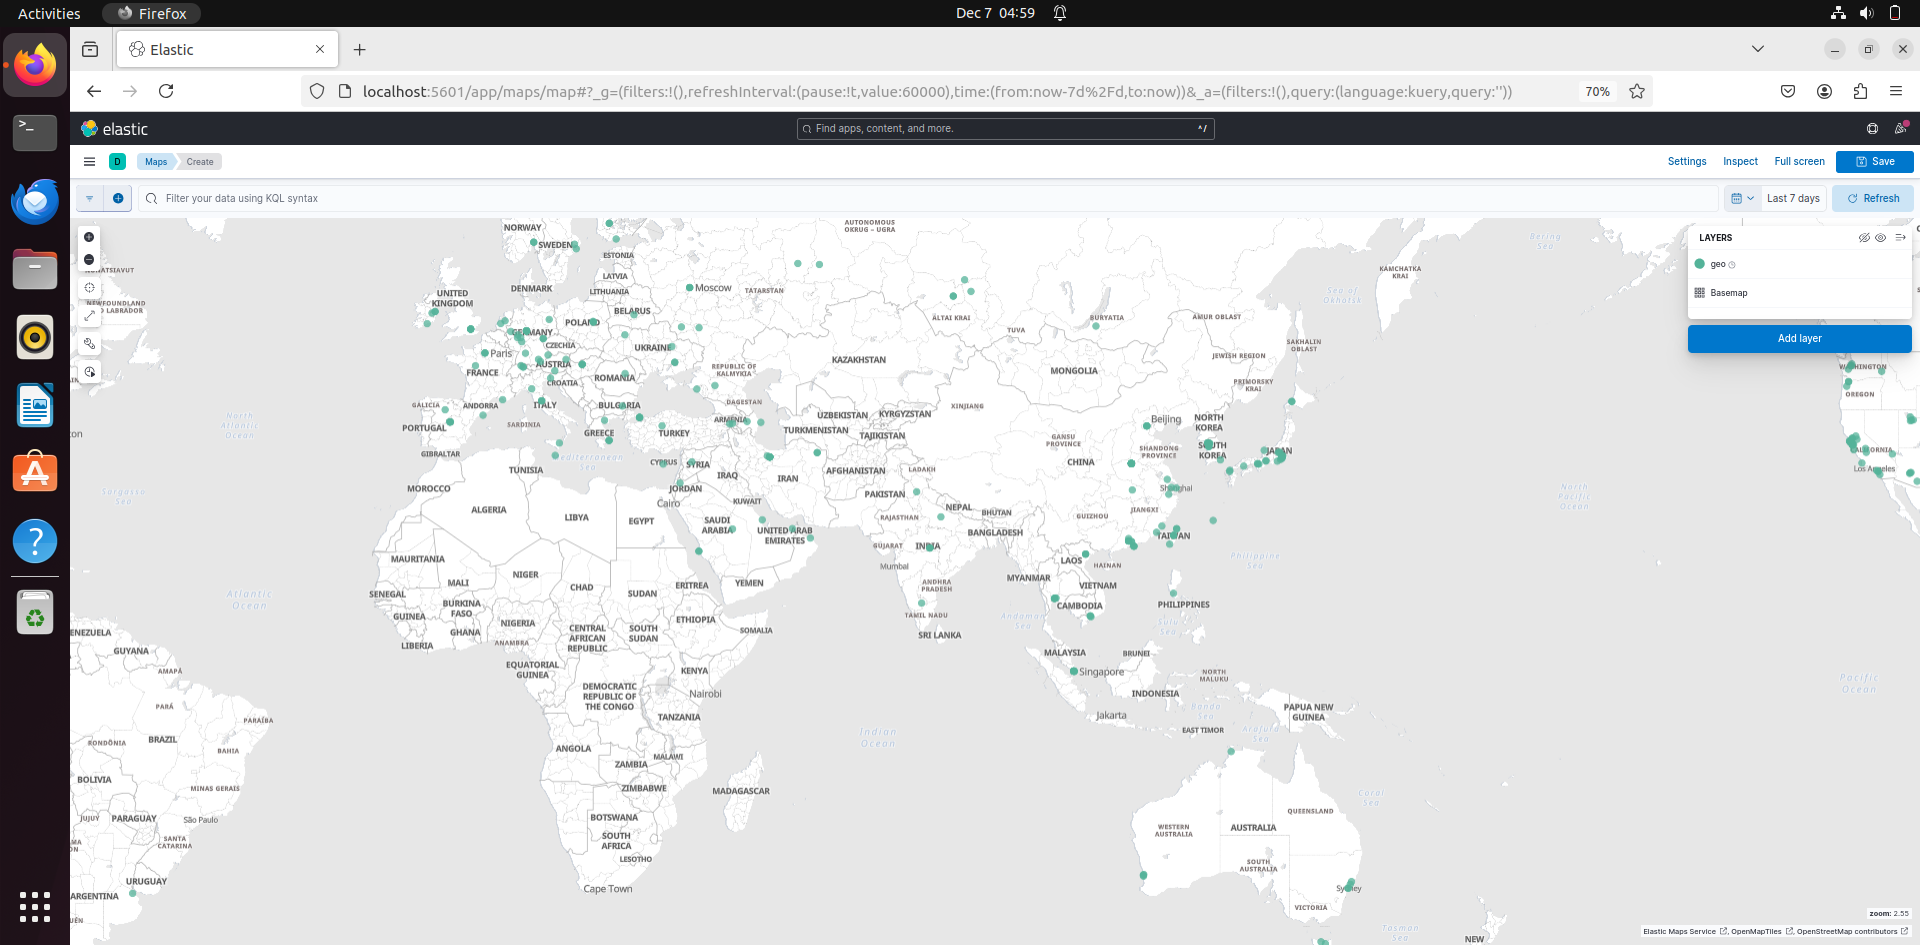Open list all tabs dropdown

click(1758, 49)
